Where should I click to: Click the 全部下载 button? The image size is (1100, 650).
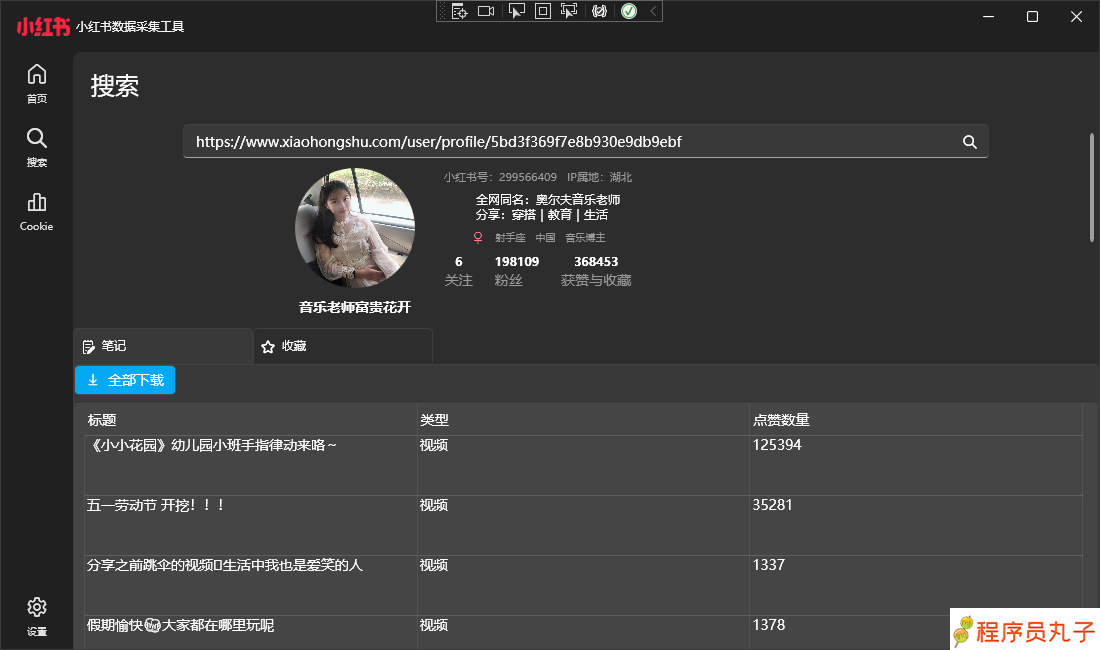tap(125, 380)
